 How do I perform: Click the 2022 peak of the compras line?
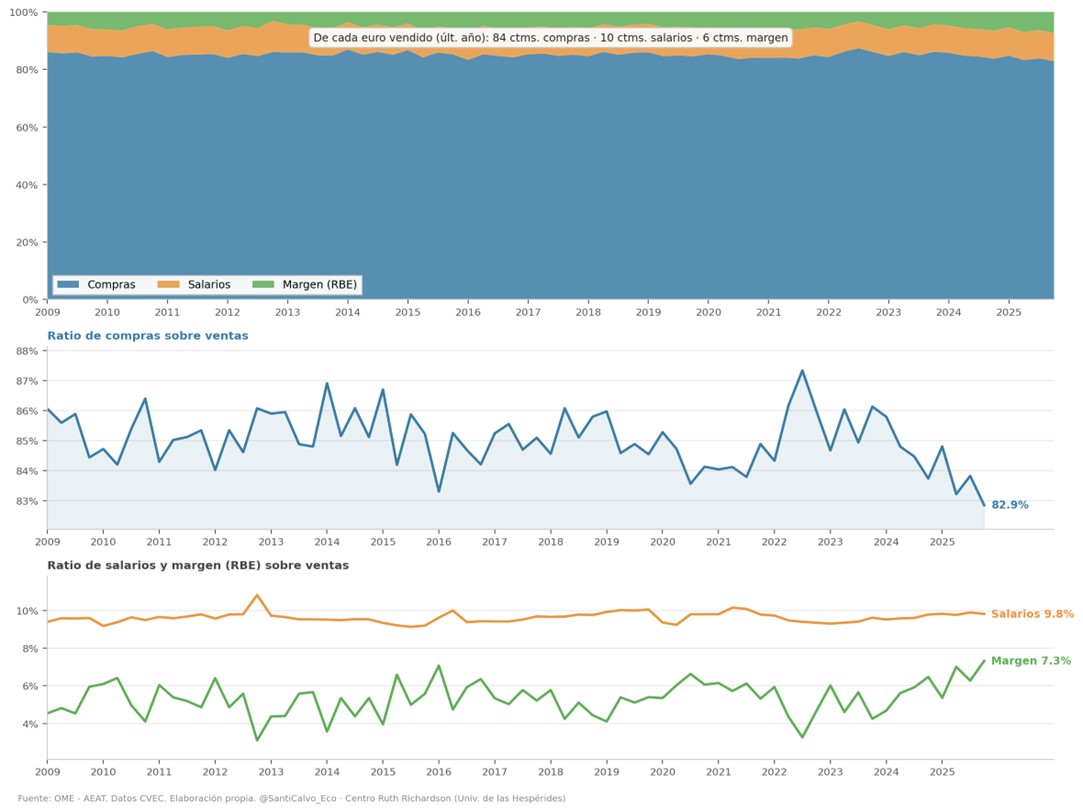pos(802,371)
